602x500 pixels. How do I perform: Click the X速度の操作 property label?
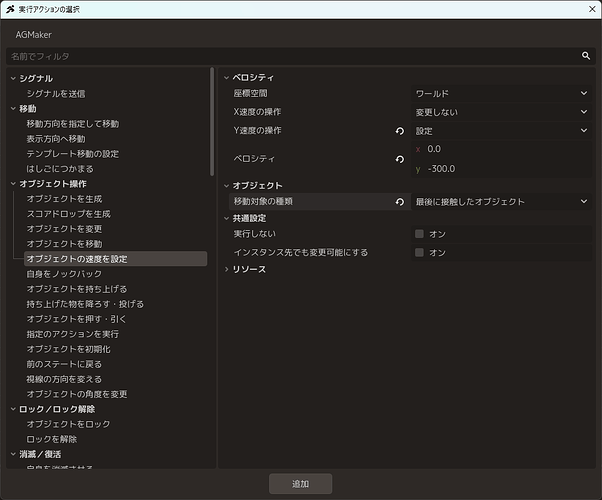257,112
